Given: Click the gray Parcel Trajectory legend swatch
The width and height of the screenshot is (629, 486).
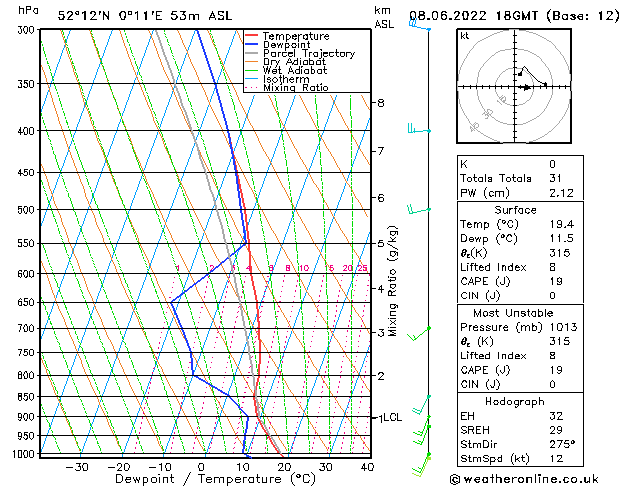Looking at the screenshot, I should click(x=252, y=53).
